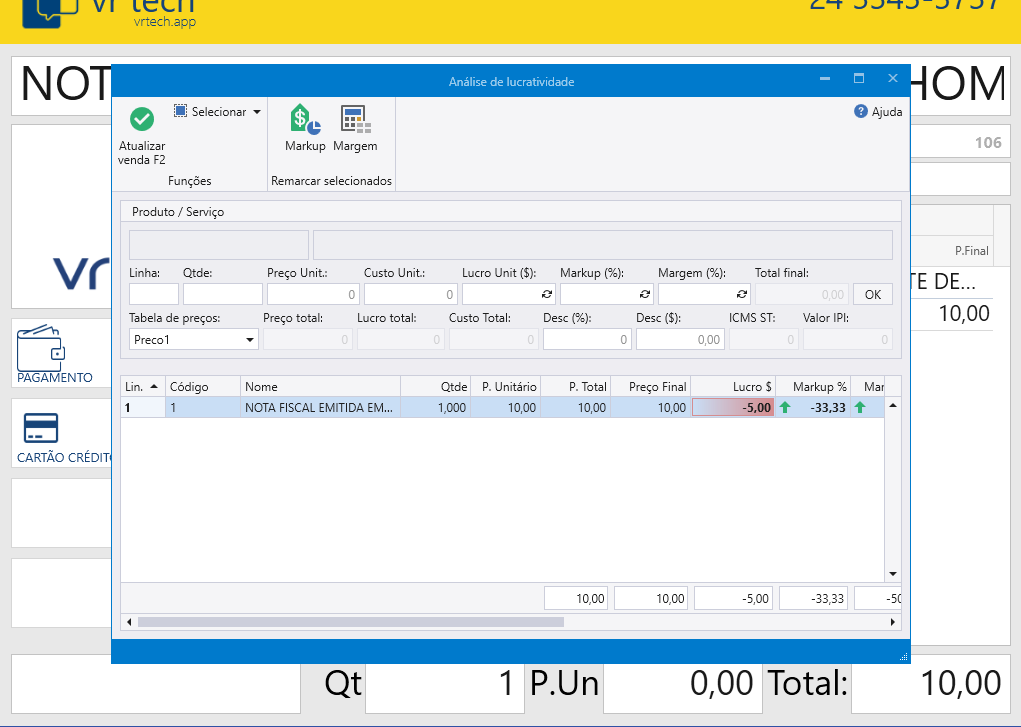The width and height of the screenshot is (1021, 727).
Task: Click the Lucro $ column header
Action: tap(734, 386)
